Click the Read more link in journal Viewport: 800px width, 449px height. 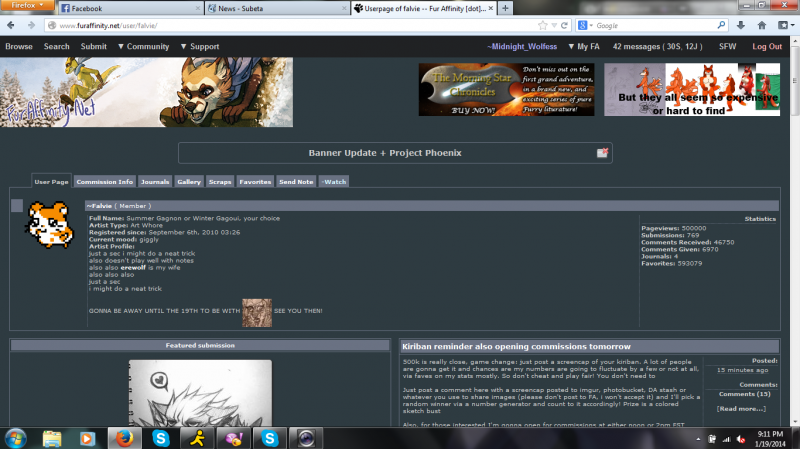tap(741, 408)
